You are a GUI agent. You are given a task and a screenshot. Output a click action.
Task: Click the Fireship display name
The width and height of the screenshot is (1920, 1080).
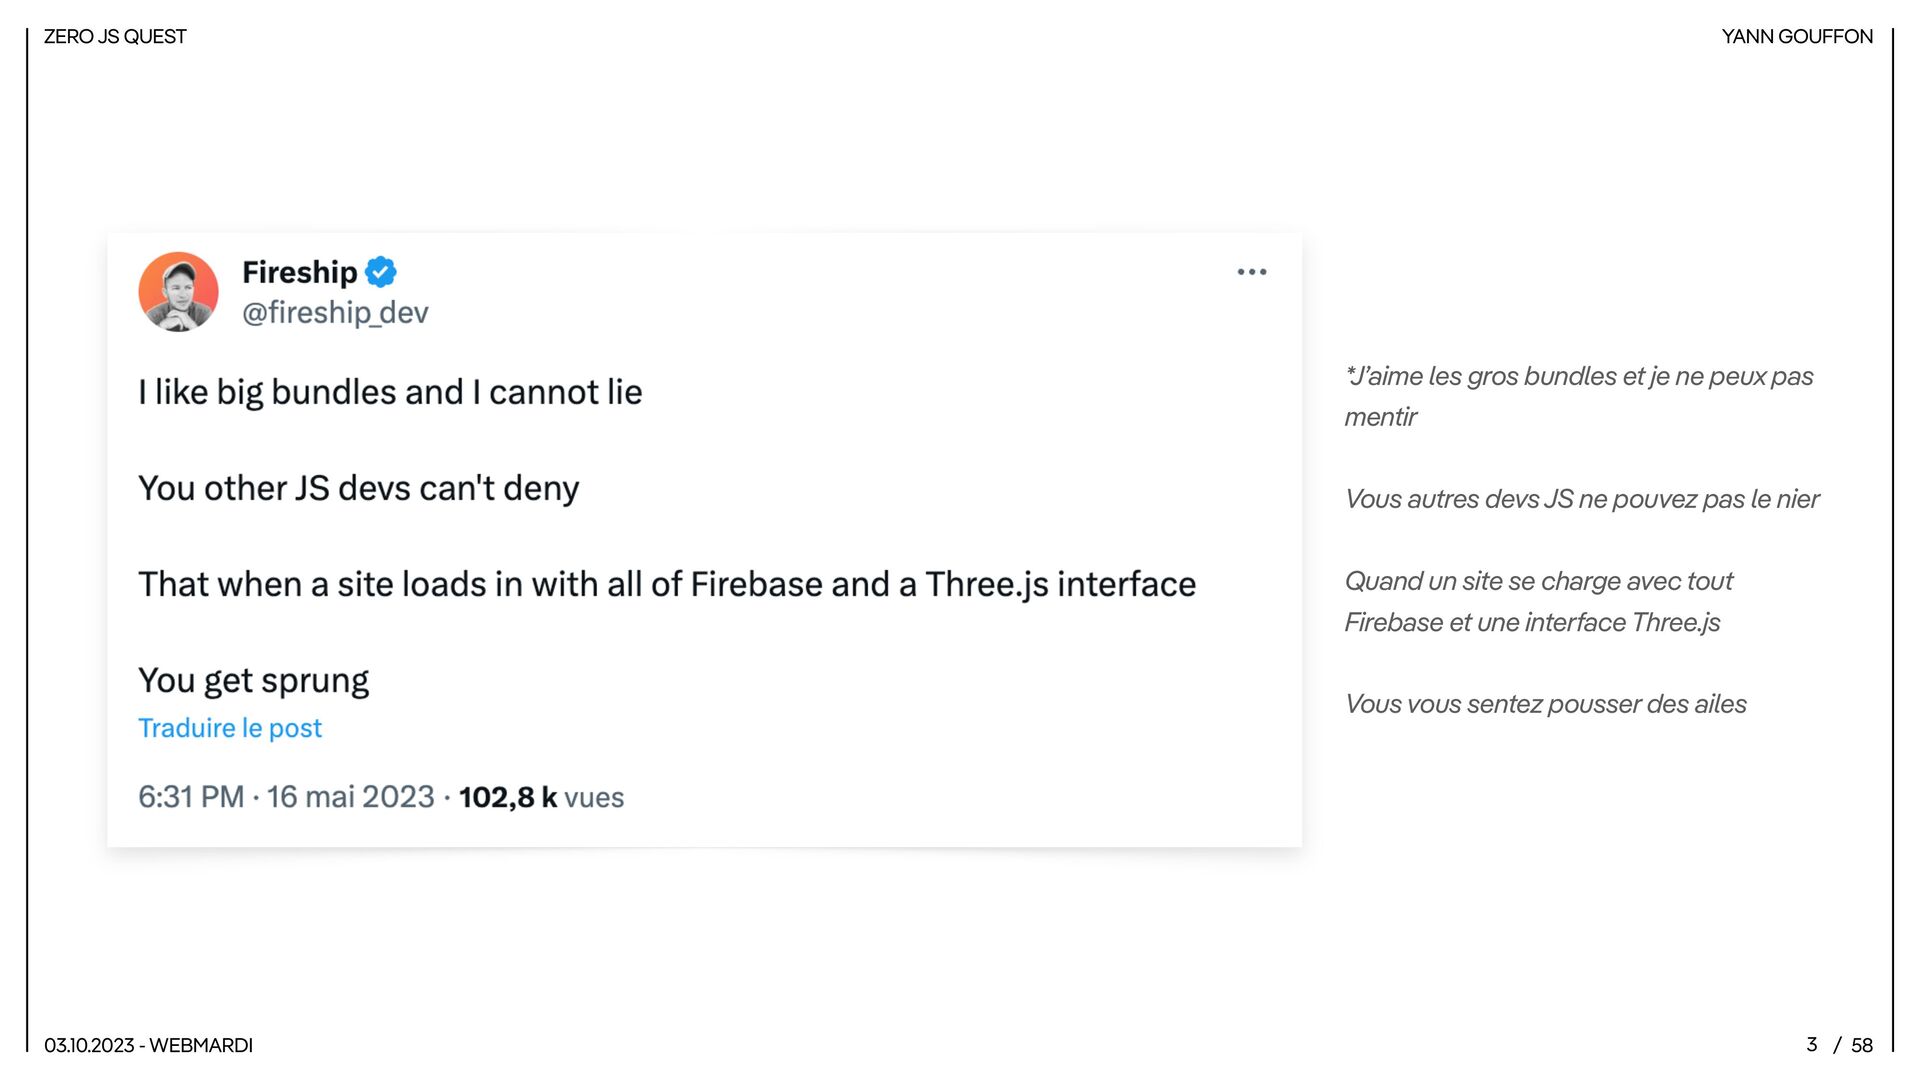[x=299, y=272]
